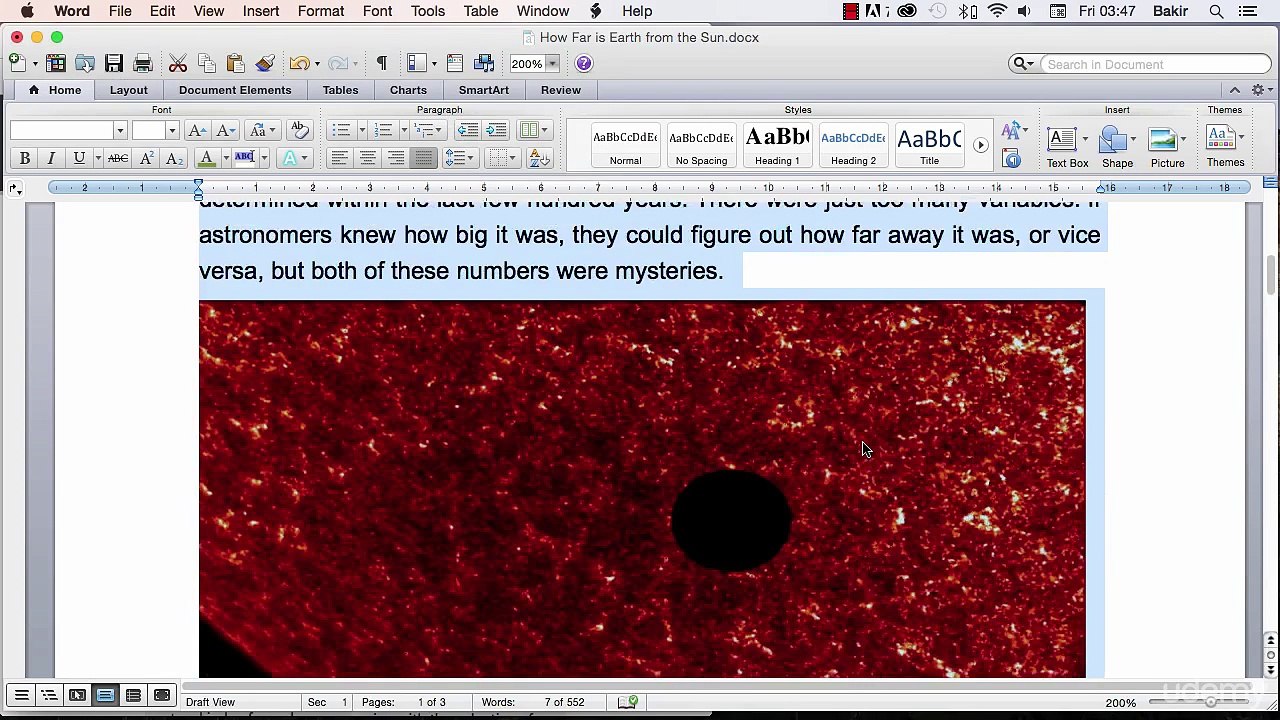Open the Review ribbon tab
This screenshot has height=720, width=1280.
561,90
